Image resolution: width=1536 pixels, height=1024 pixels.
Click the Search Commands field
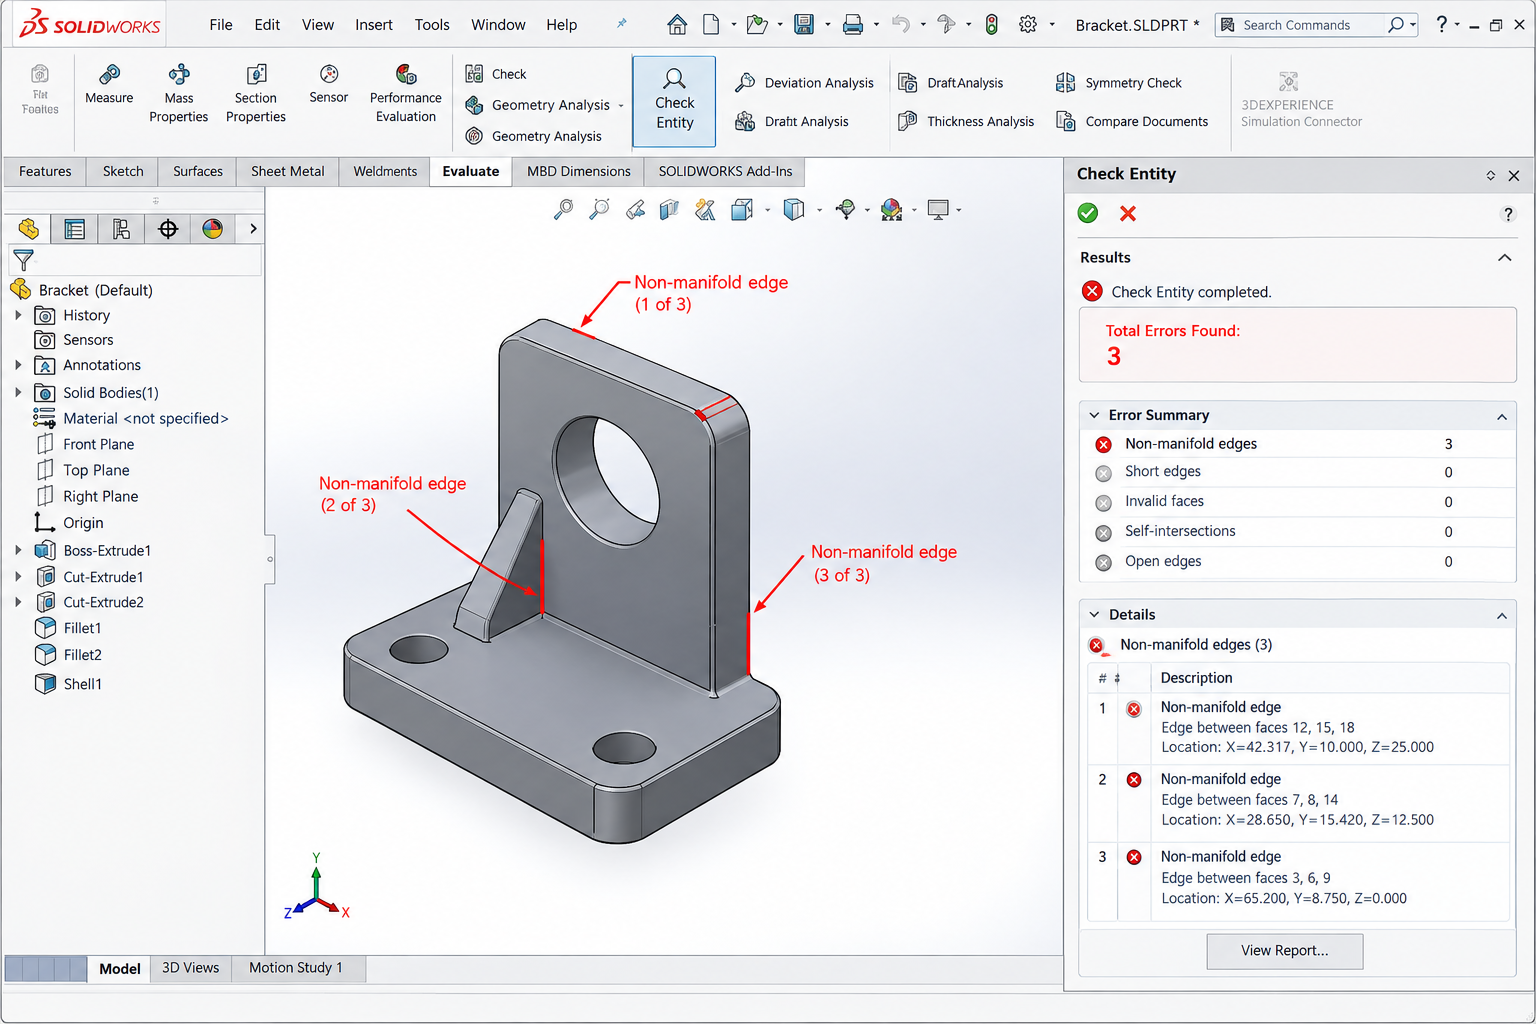coord(1317,25)
